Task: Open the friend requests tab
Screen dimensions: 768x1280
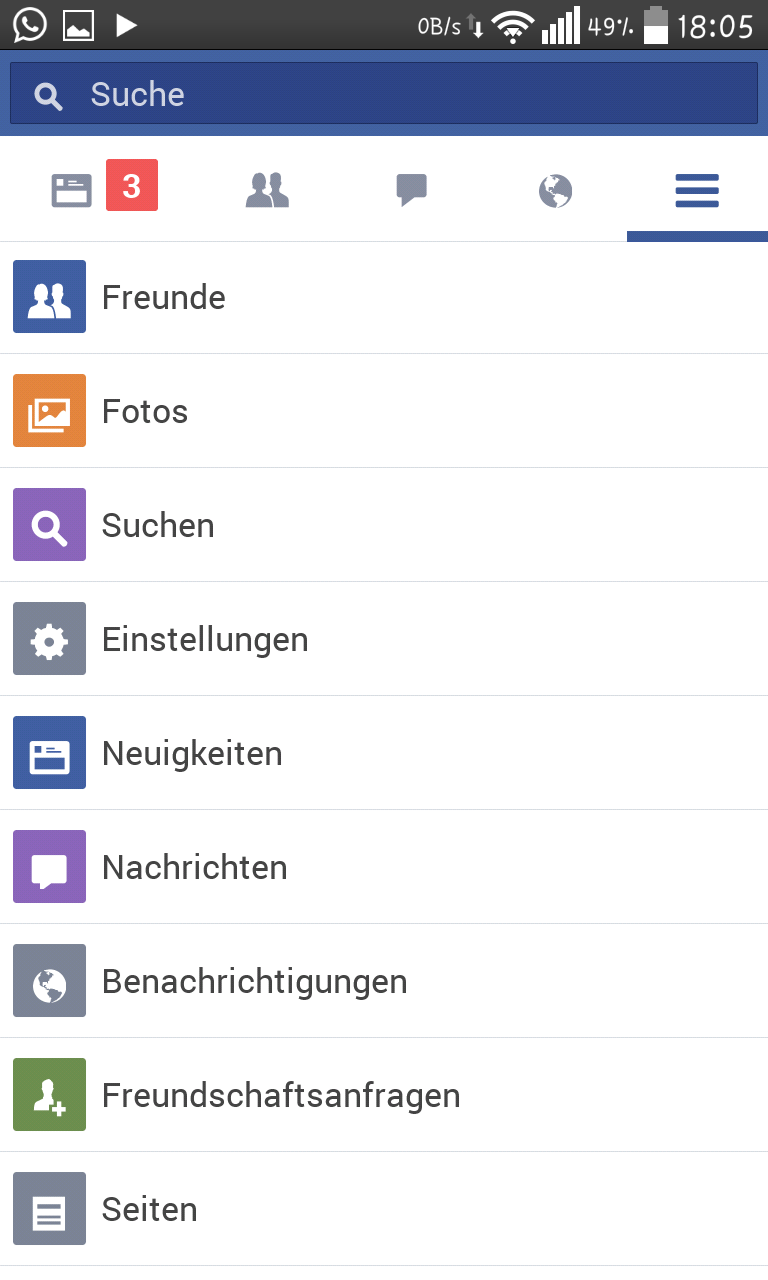Action: 267,189
